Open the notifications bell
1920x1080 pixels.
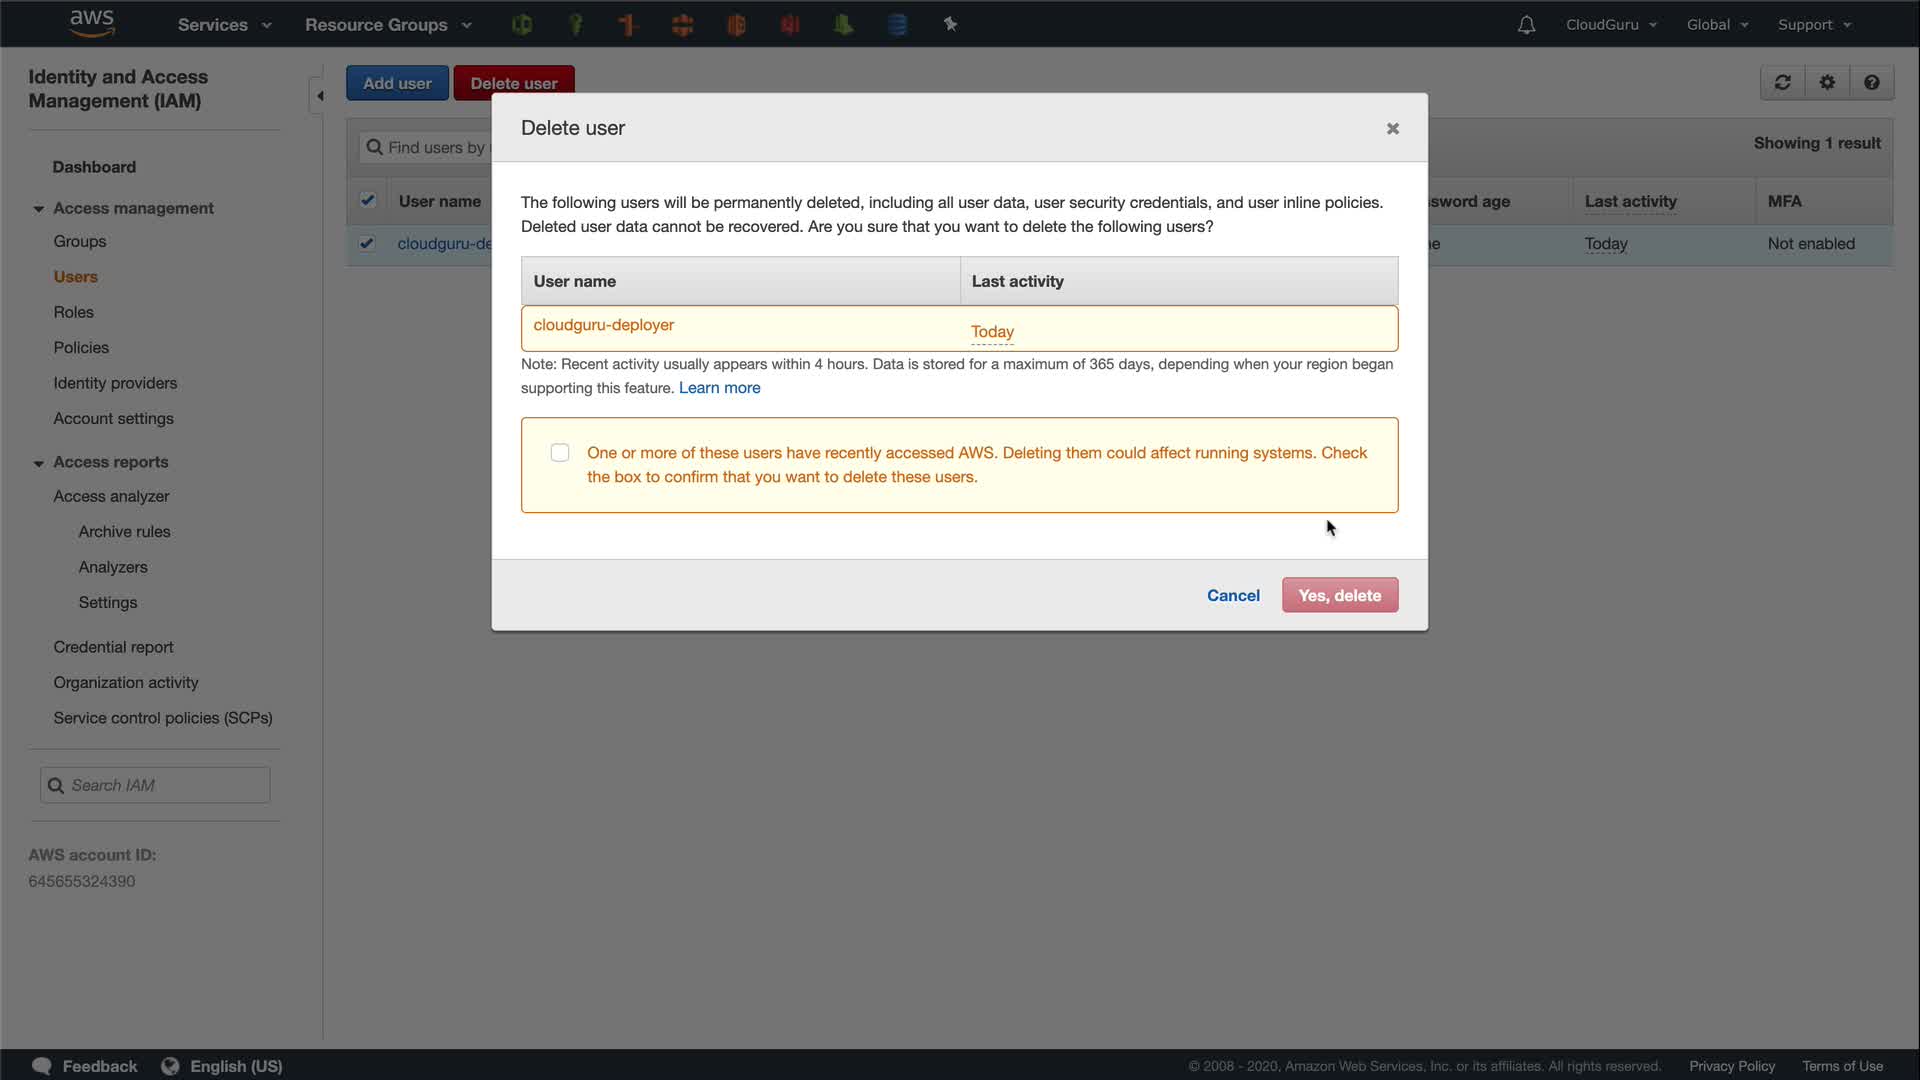[x=1526, y=25]
